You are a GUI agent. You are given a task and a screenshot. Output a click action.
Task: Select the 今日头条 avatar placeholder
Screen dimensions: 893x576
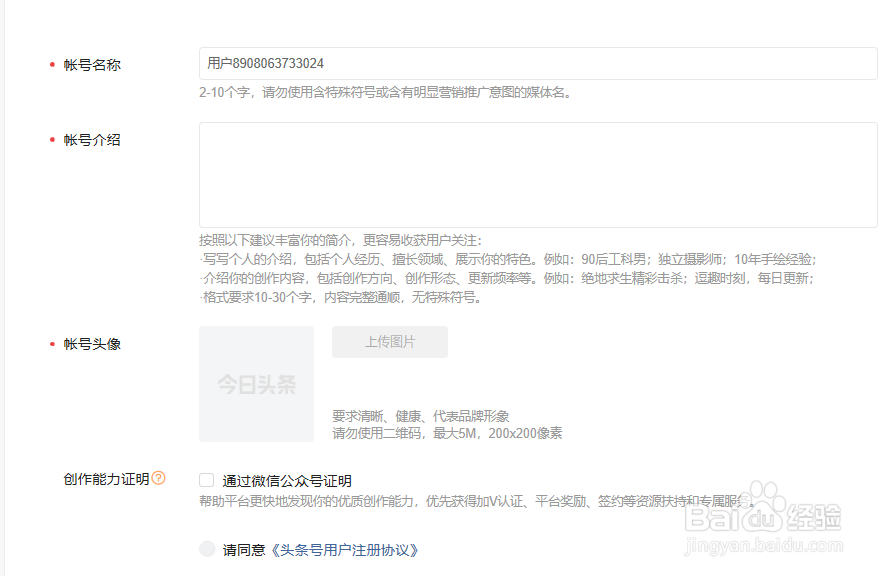[256, 384]
